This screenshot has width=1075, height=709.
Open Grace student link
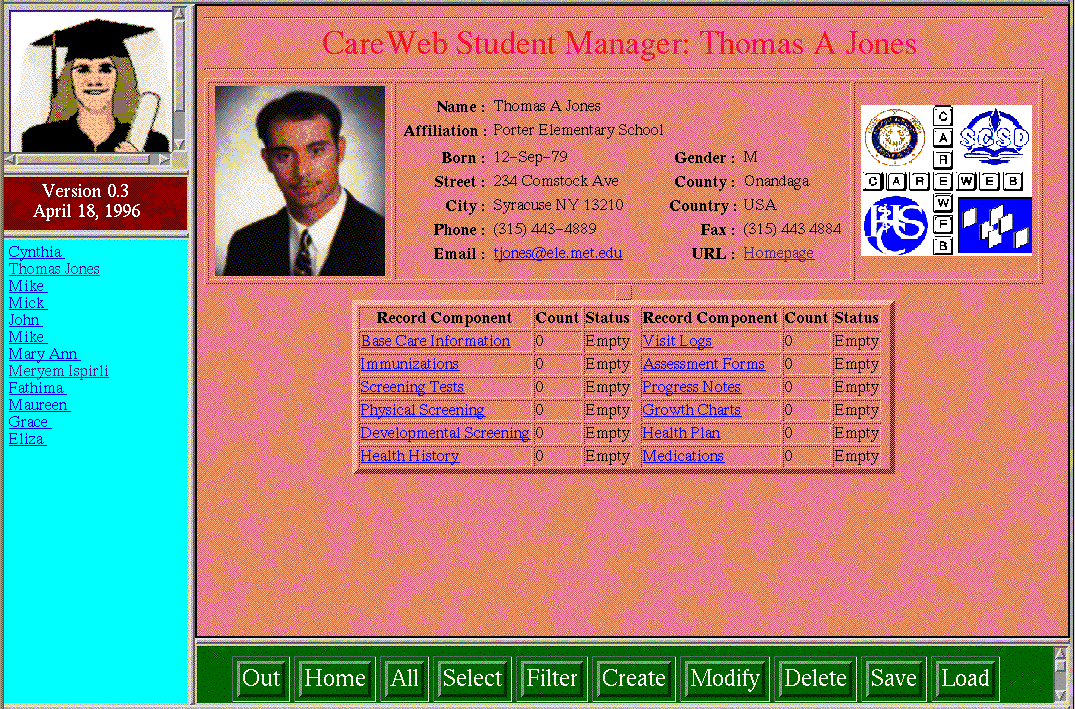pyautogui.click(x=29, y=422)
